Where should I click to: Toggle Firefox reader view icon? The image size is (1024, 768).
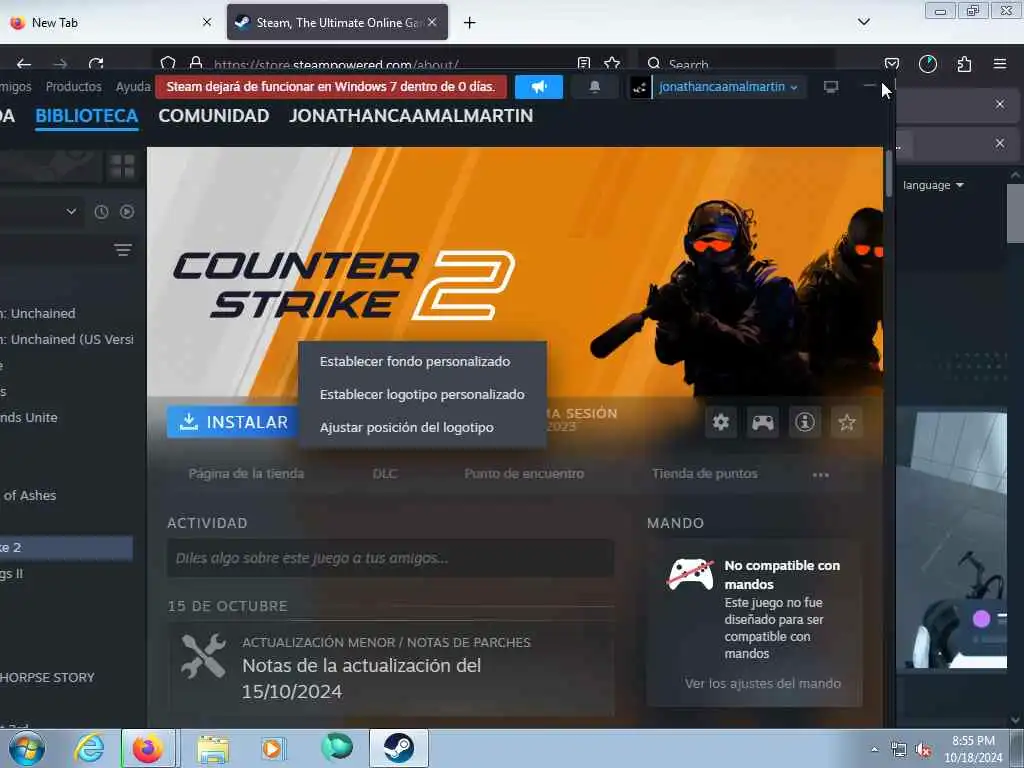pos(584,64)
